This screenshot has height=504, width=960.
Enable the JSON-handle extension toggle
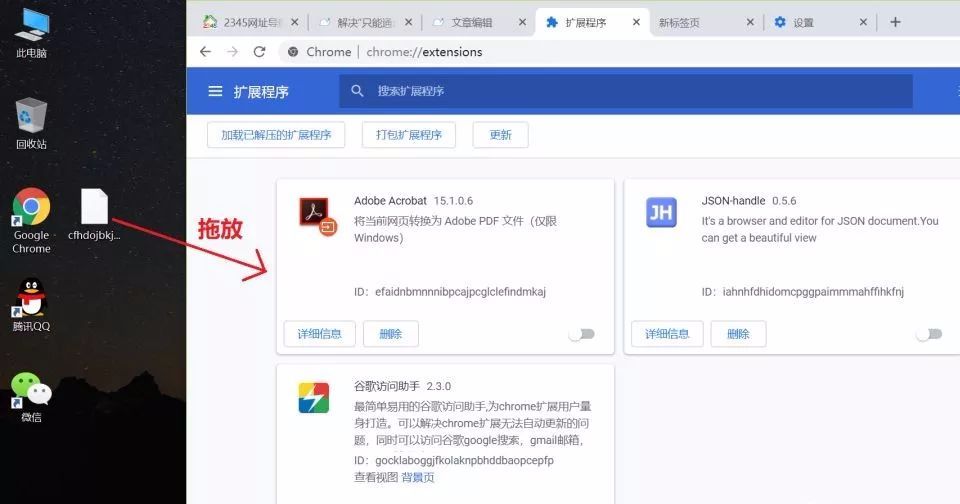929,334
